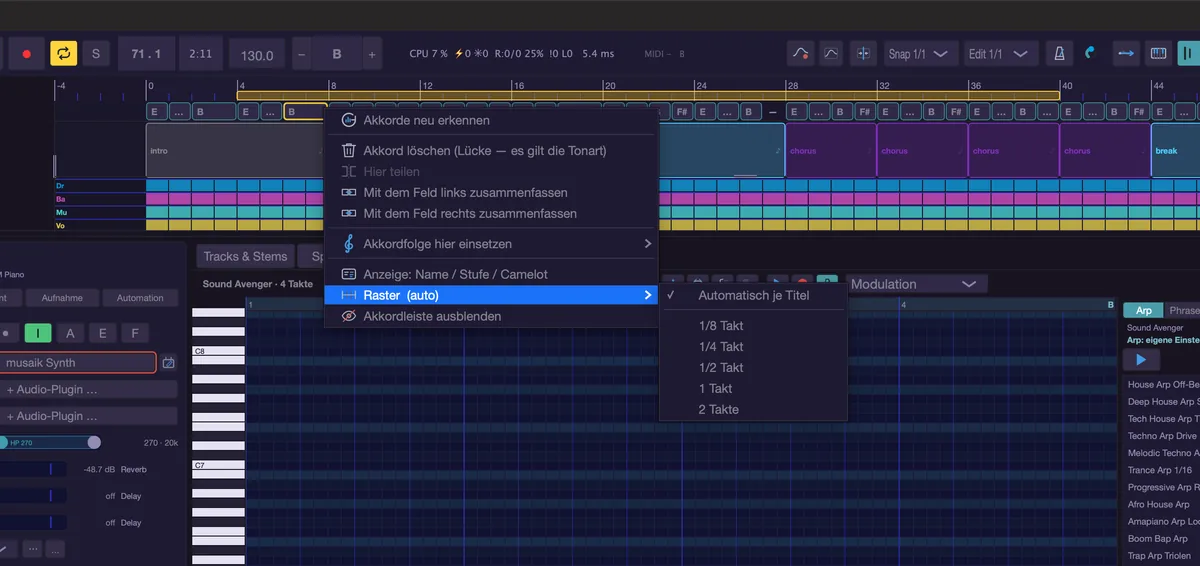Select the Arp tab in the right panel

coord(1143,311)
